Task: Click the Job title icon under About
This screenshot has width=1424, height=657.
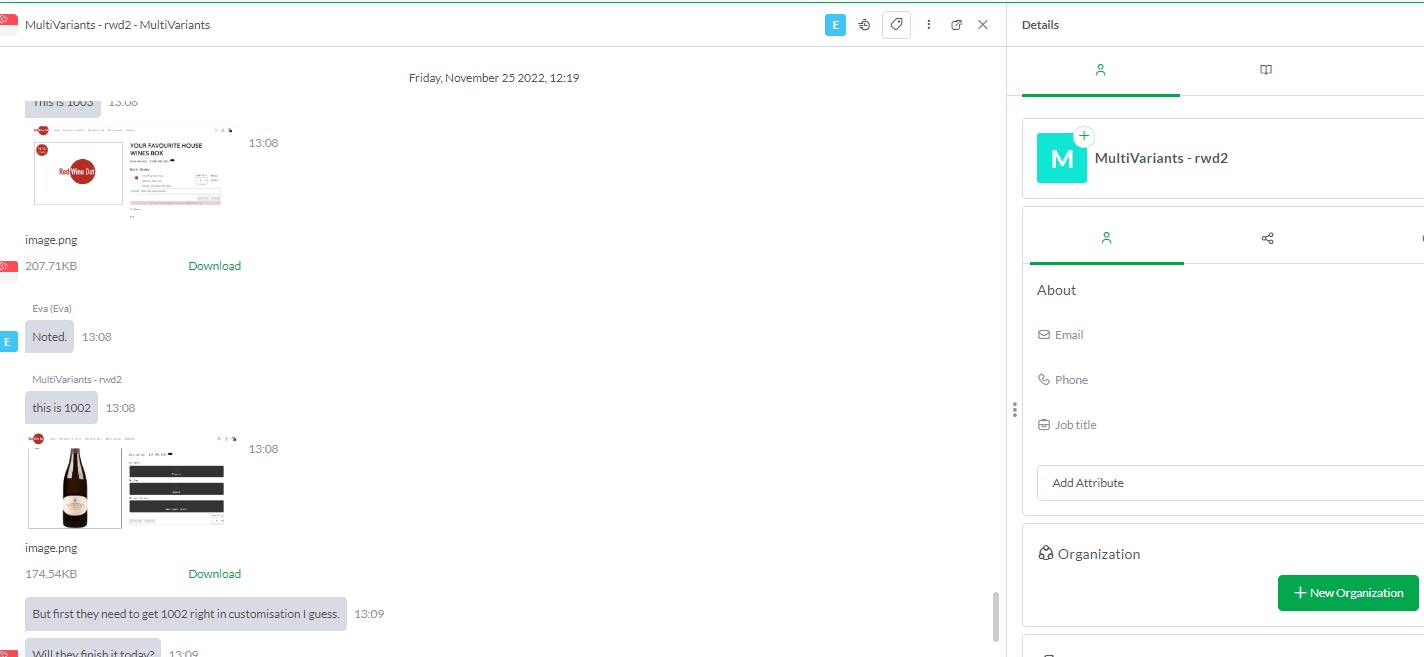Action: [x=1044, y=424]
